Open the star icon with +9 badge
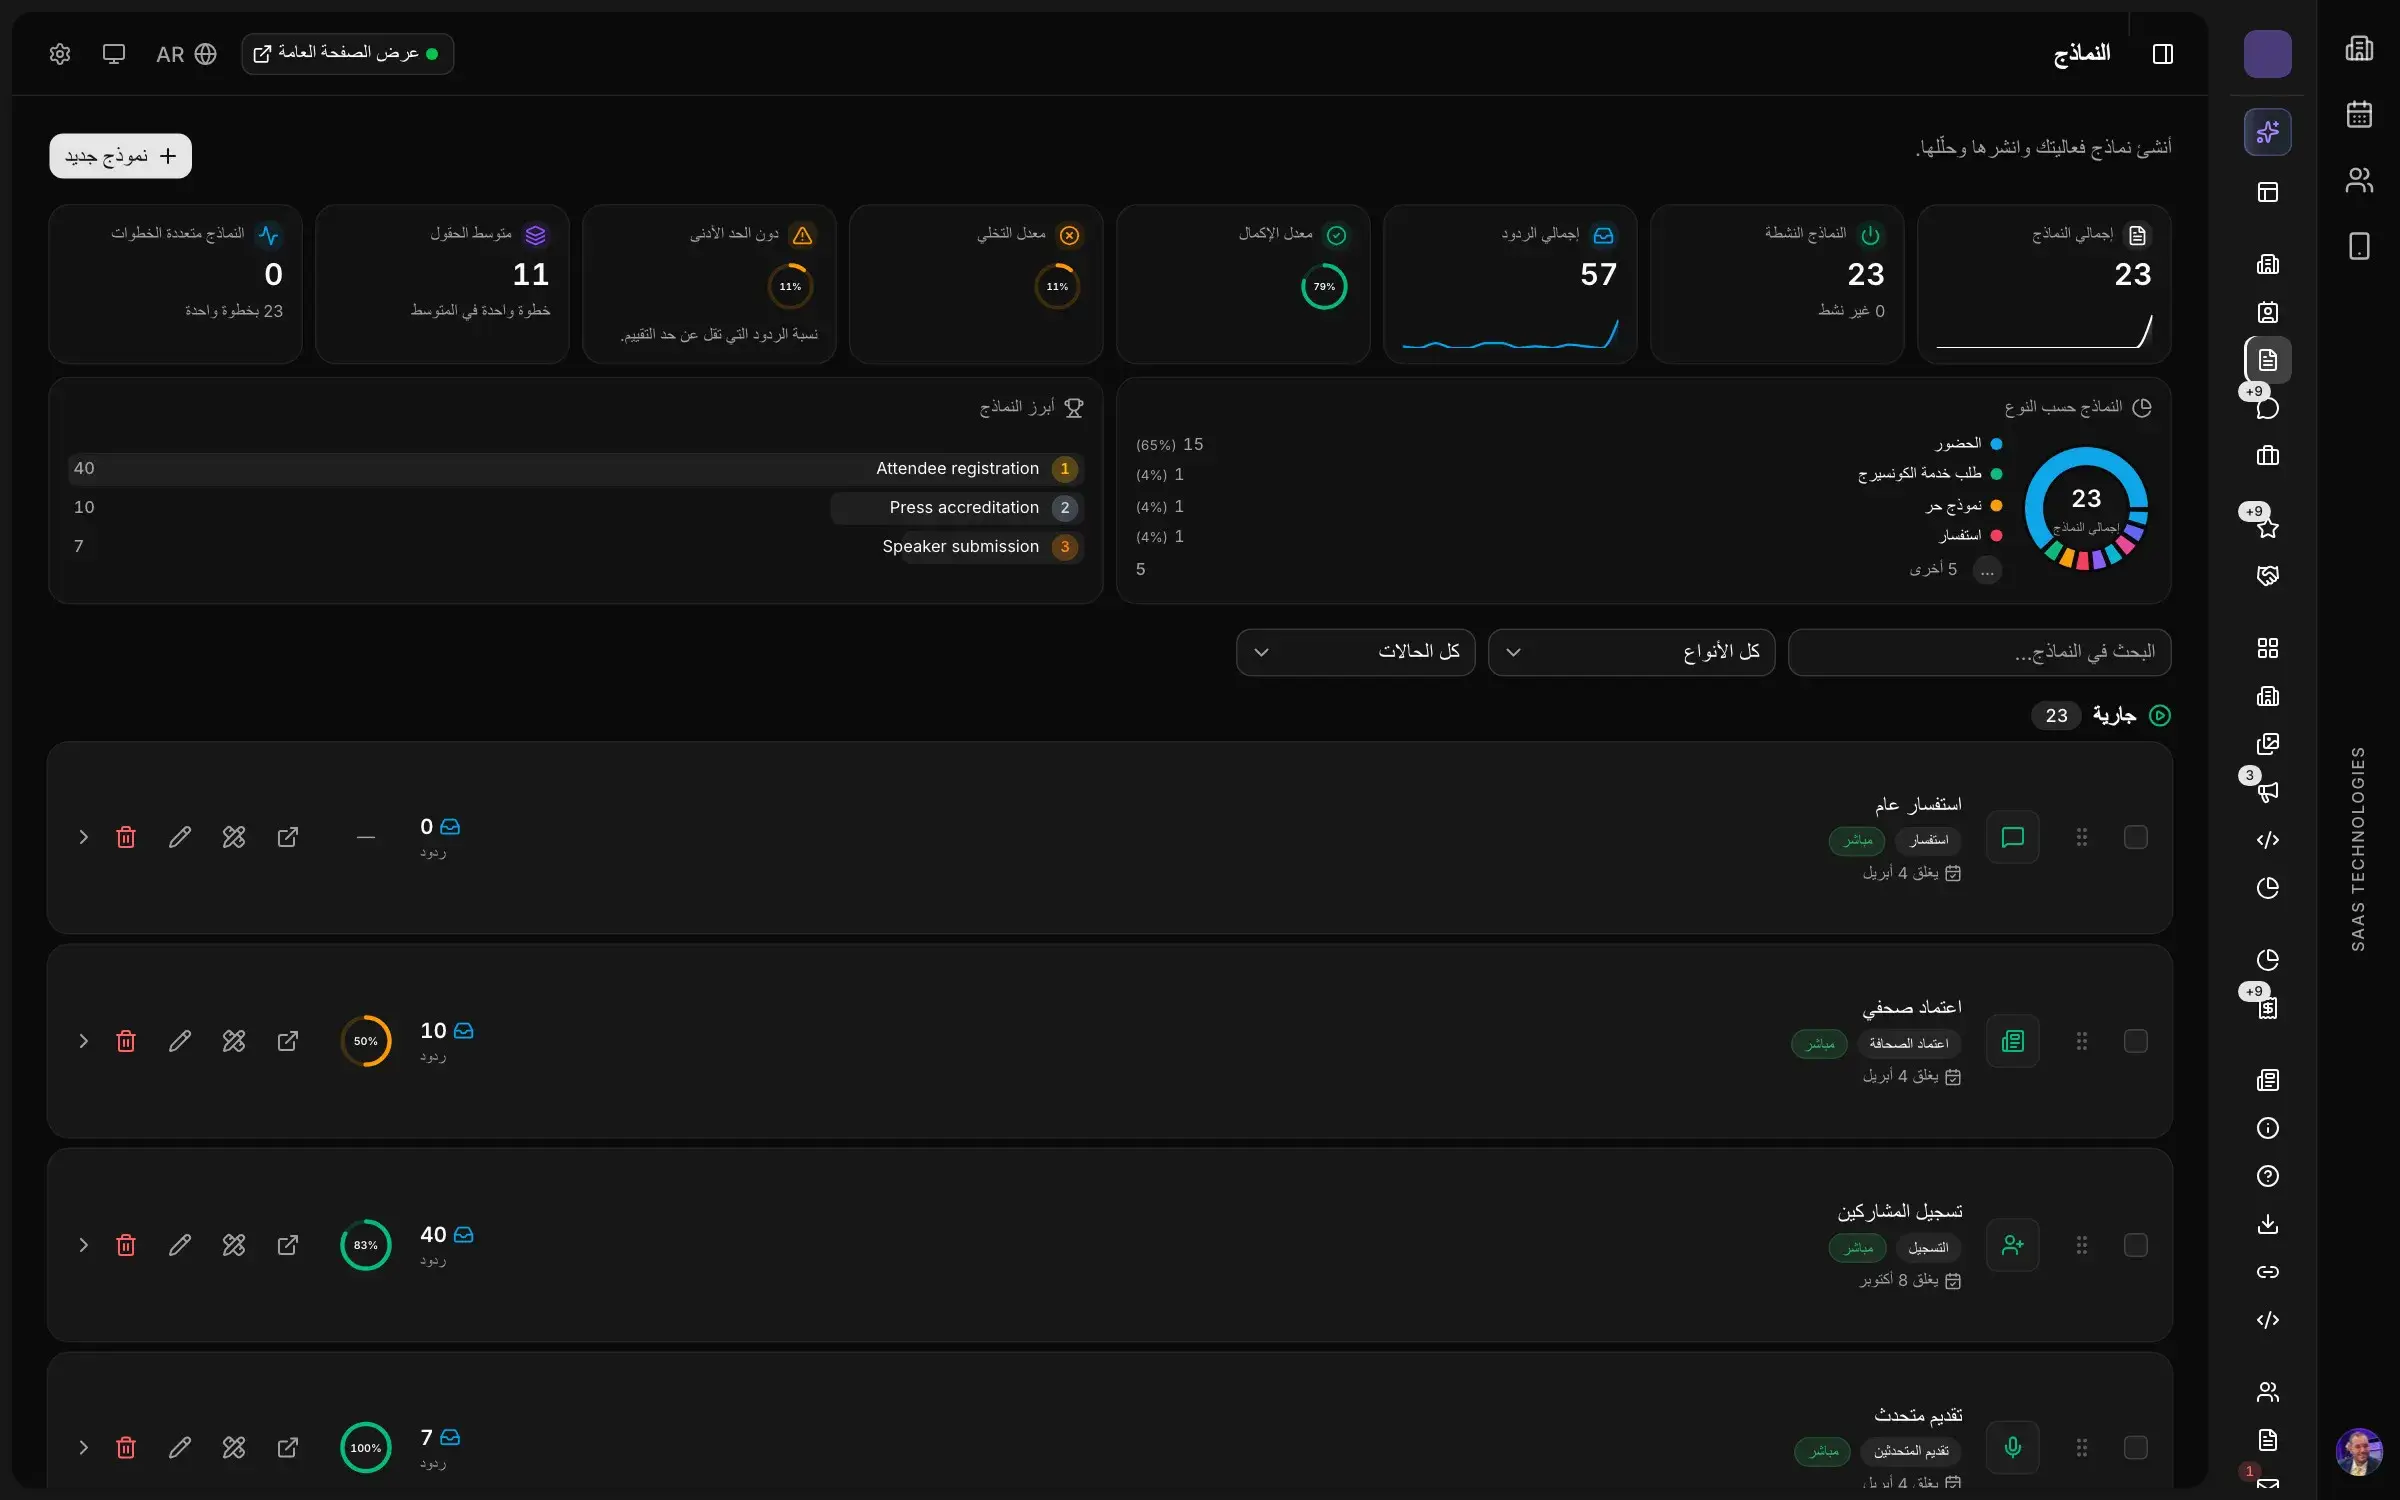The width and height of the screenshot is (2400, 1500). click(x=2267, y=527)
